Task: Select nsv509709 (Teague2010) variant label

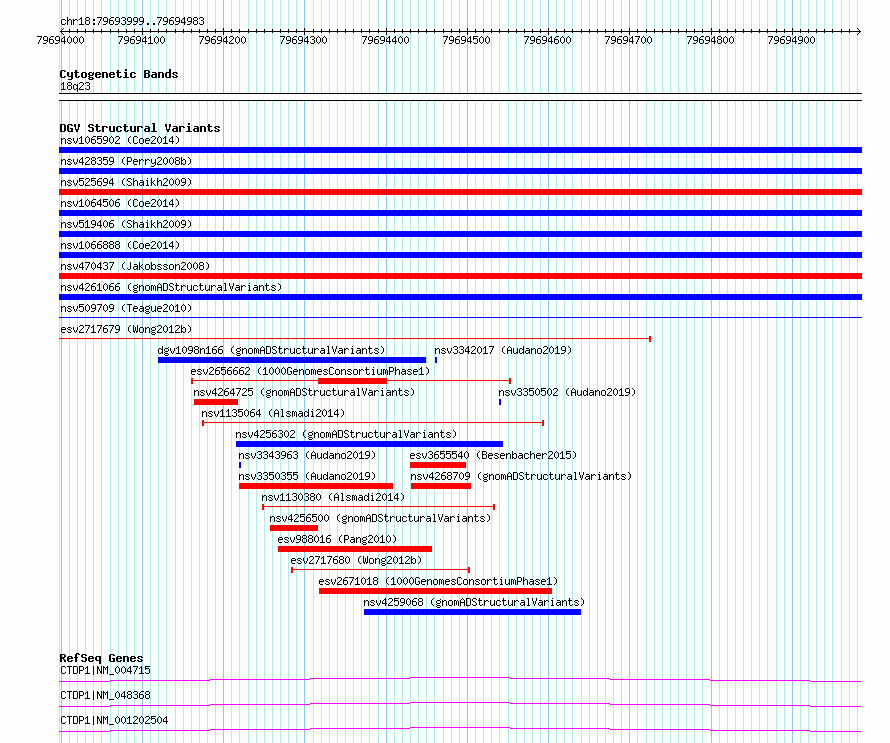Action: 126,308
